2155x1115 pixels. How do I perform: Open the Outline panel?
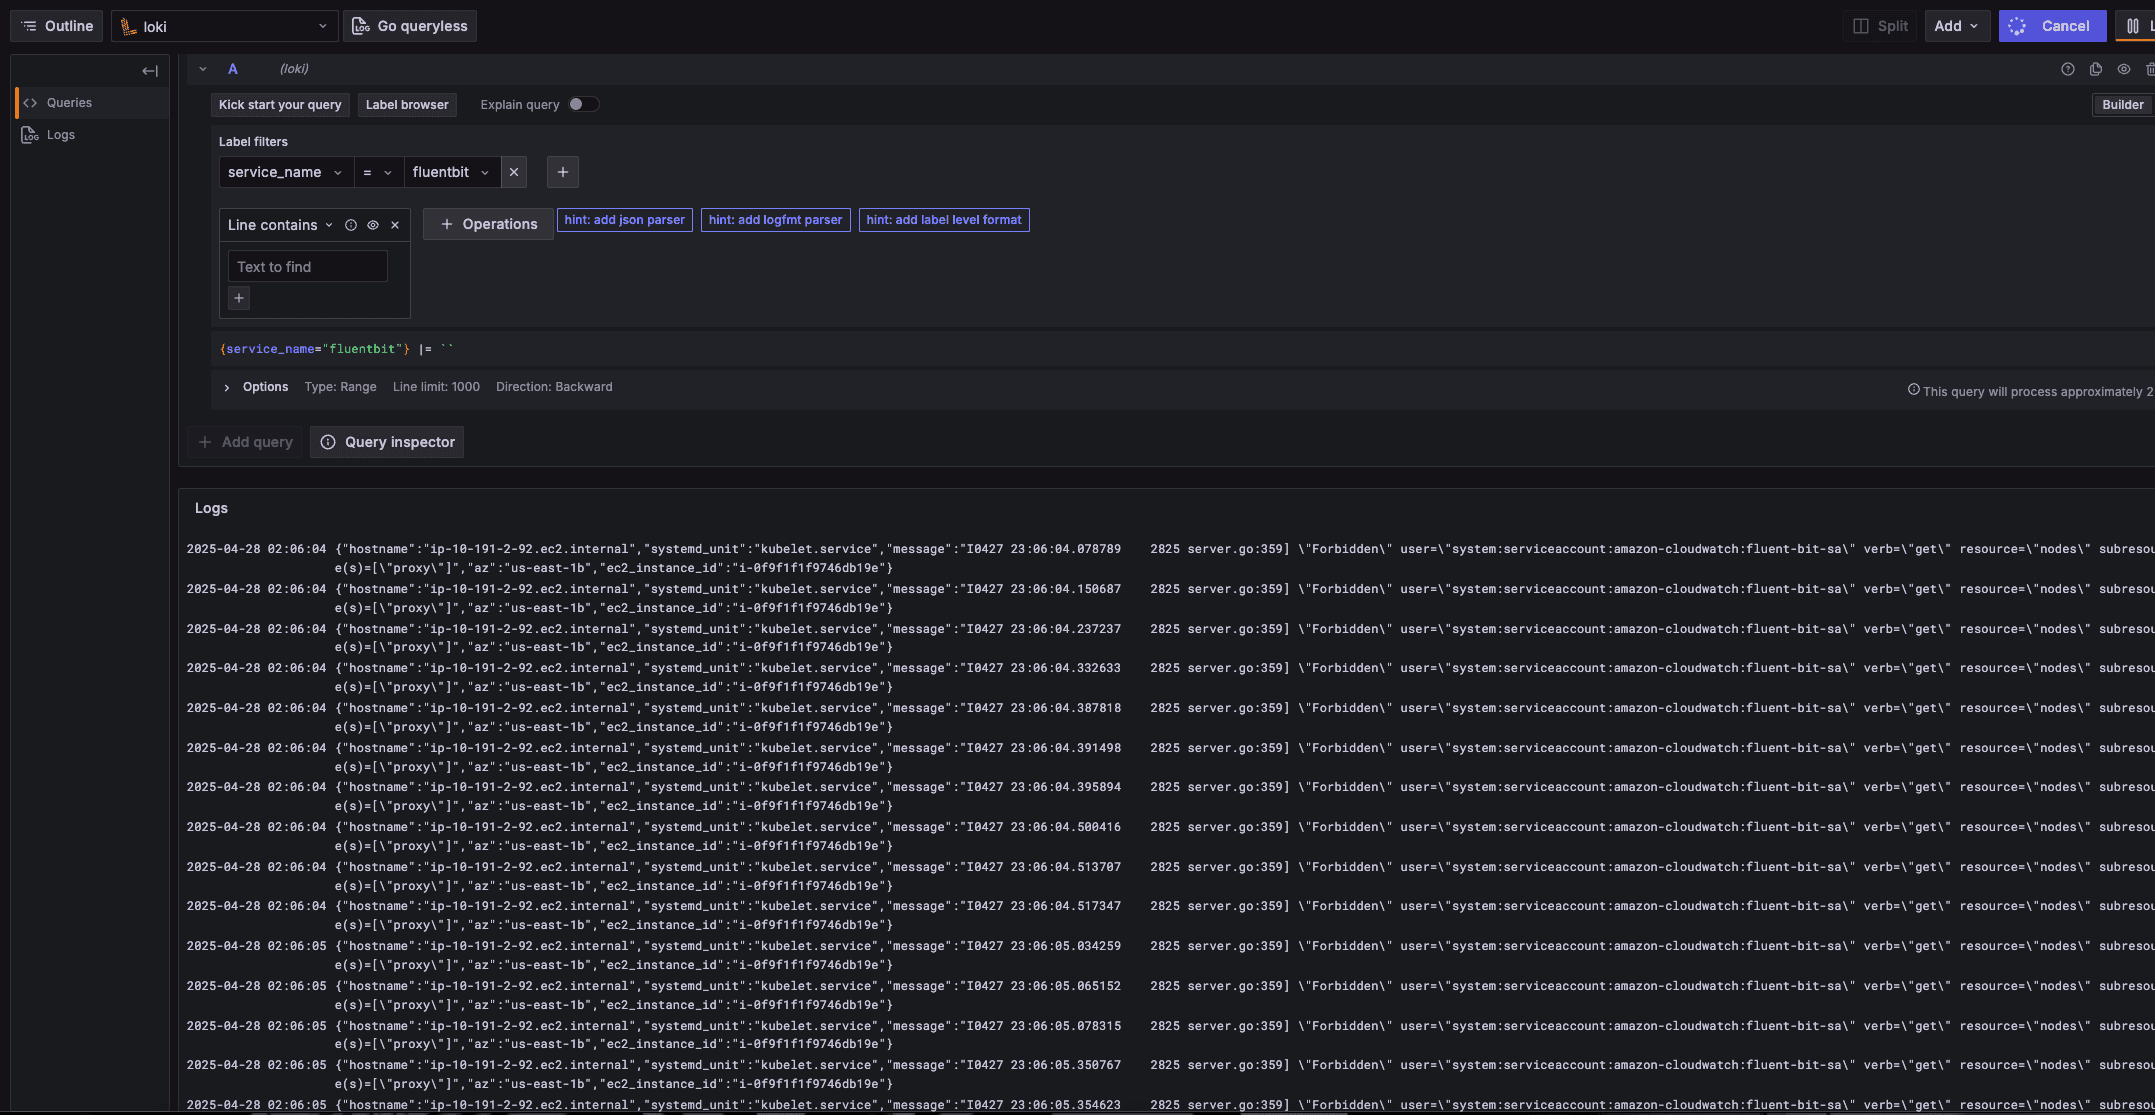pos(56,26)
